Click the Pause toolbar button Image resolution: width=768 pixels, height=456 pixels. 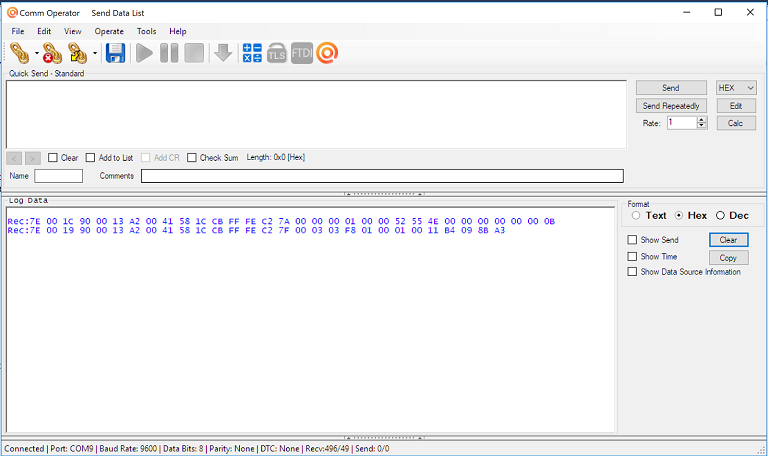click(x=169, y=53)
